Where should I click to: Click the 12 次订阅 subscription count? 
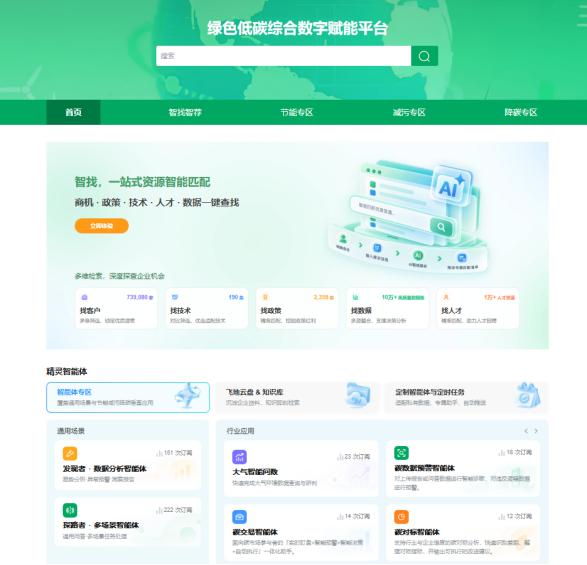point(515,517)
